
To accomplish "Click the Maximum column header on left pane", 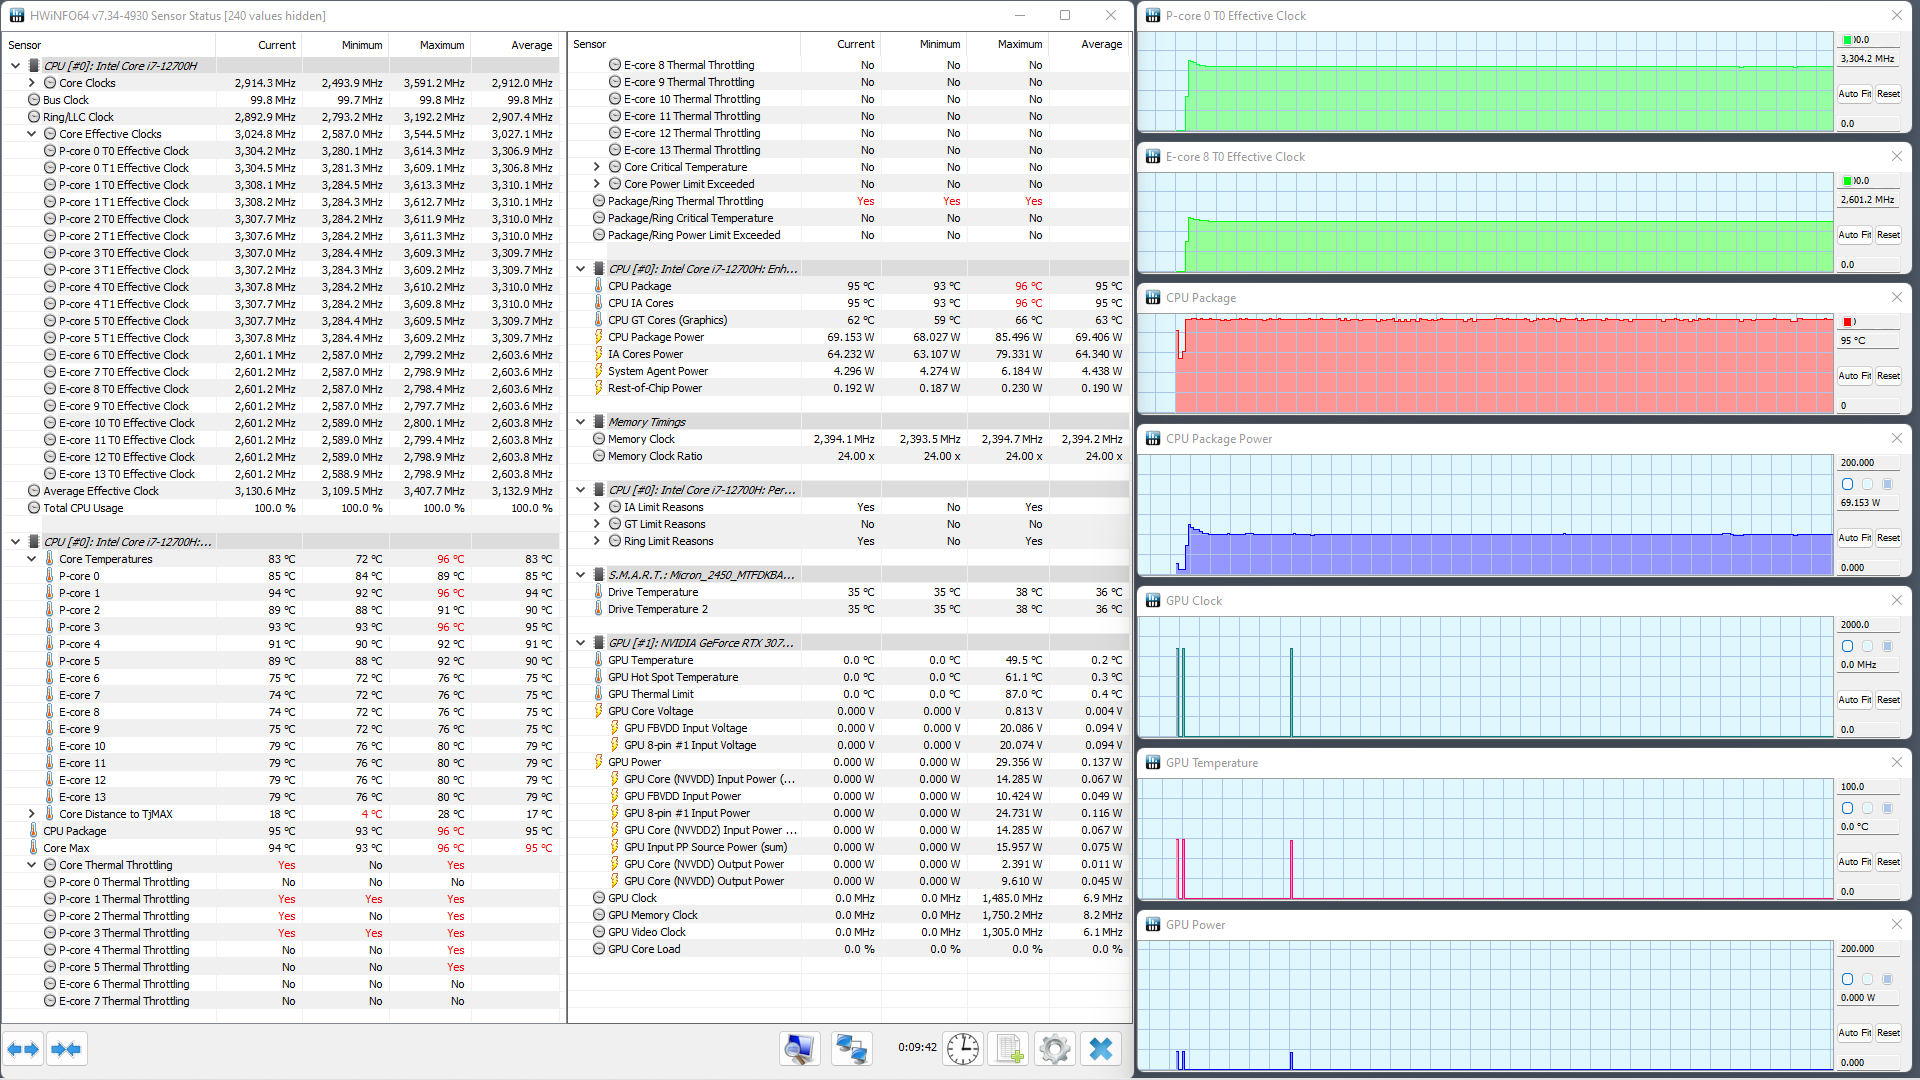I will (x=441, y=45).
